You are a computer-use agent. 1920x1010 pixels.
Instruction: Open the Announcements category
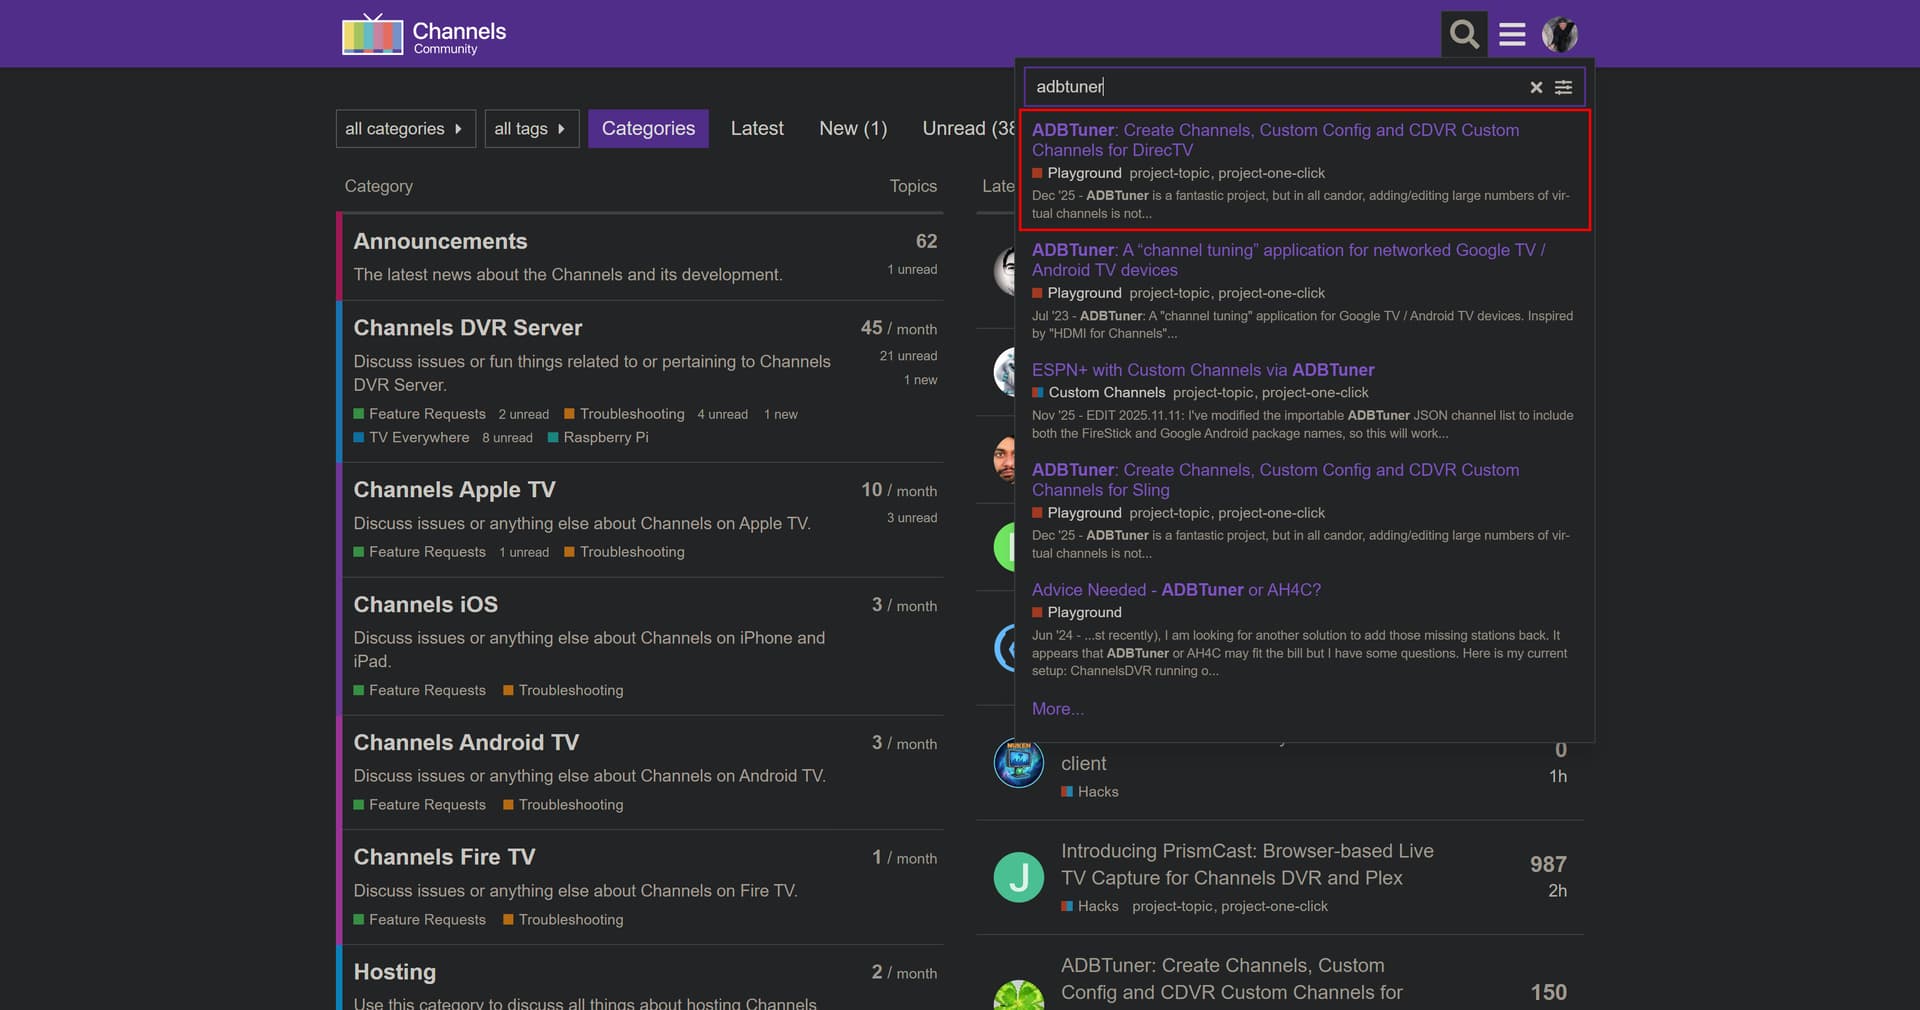click(x=440, y=241)
